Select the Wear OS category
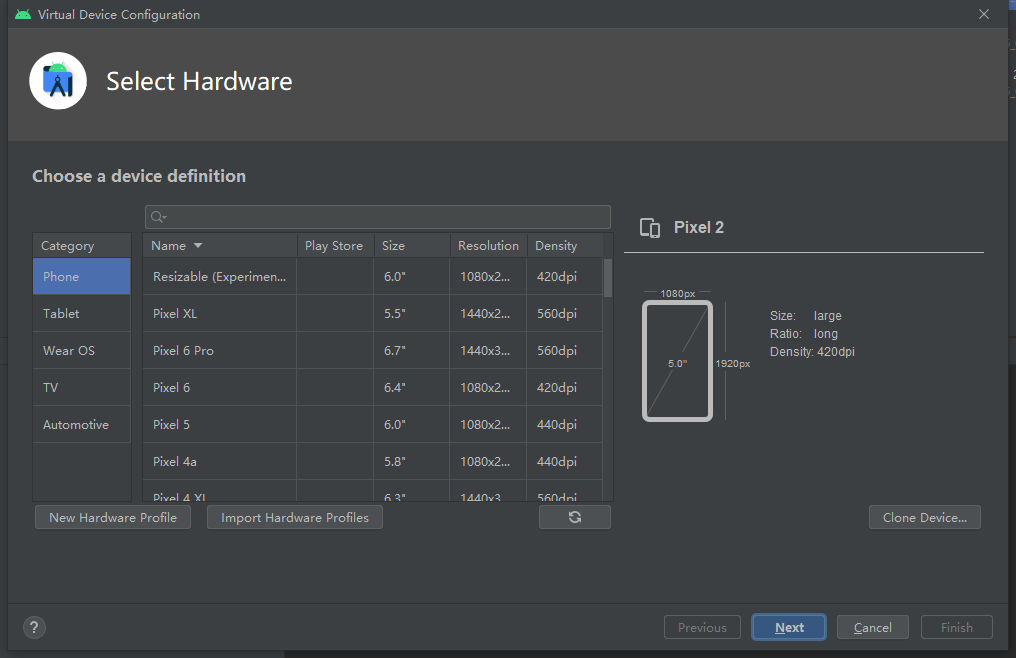Screen dimensions: 1016x658 82,350
